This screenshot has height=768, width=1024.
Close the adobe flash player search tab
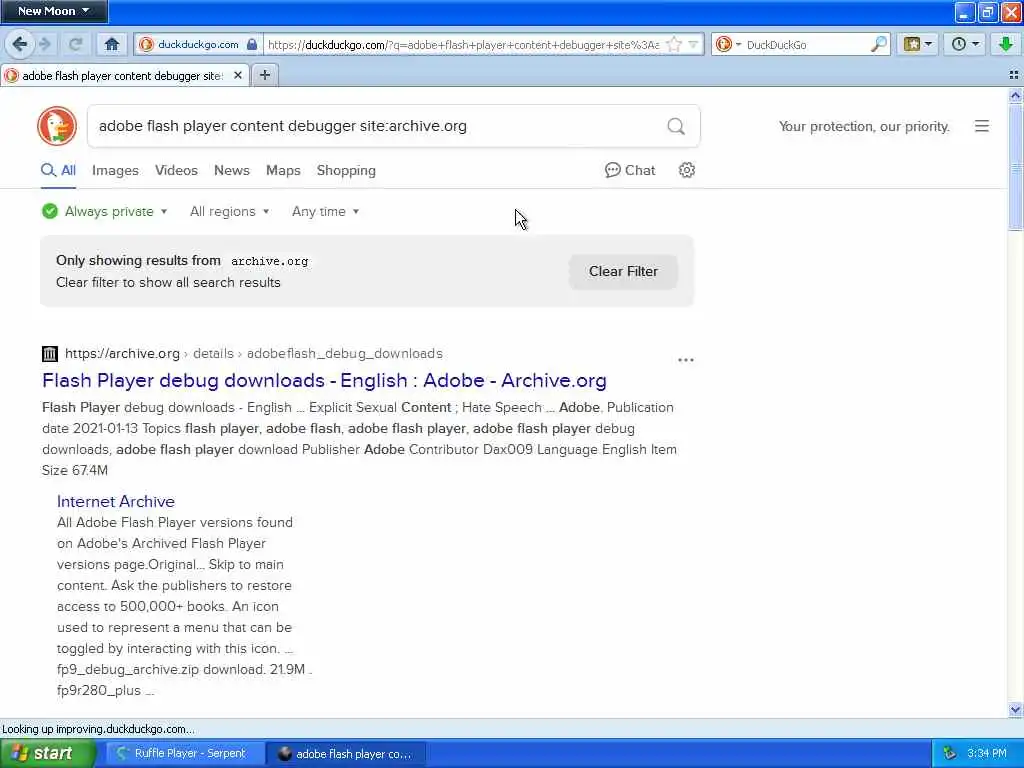238,76
